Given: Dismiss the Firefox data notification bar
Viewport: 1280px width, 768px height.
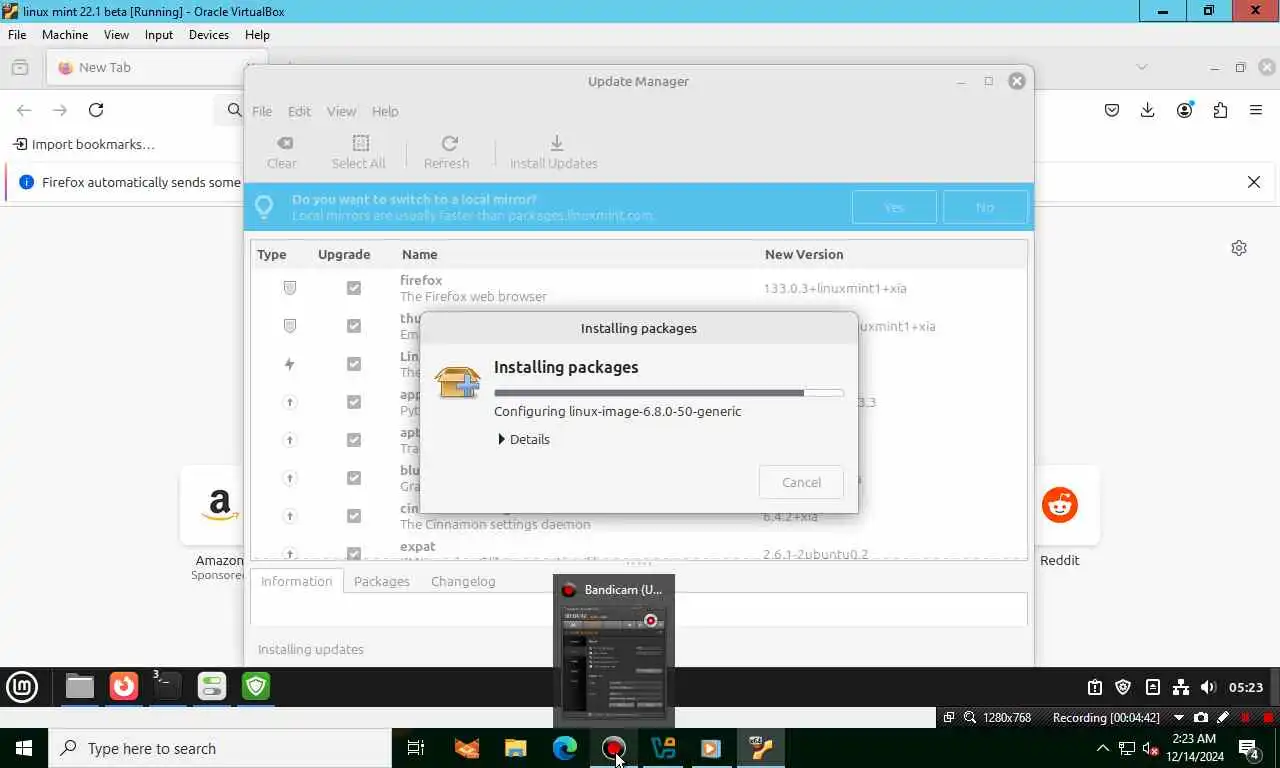Looking at the screenshot, I should pos(1254,182).
